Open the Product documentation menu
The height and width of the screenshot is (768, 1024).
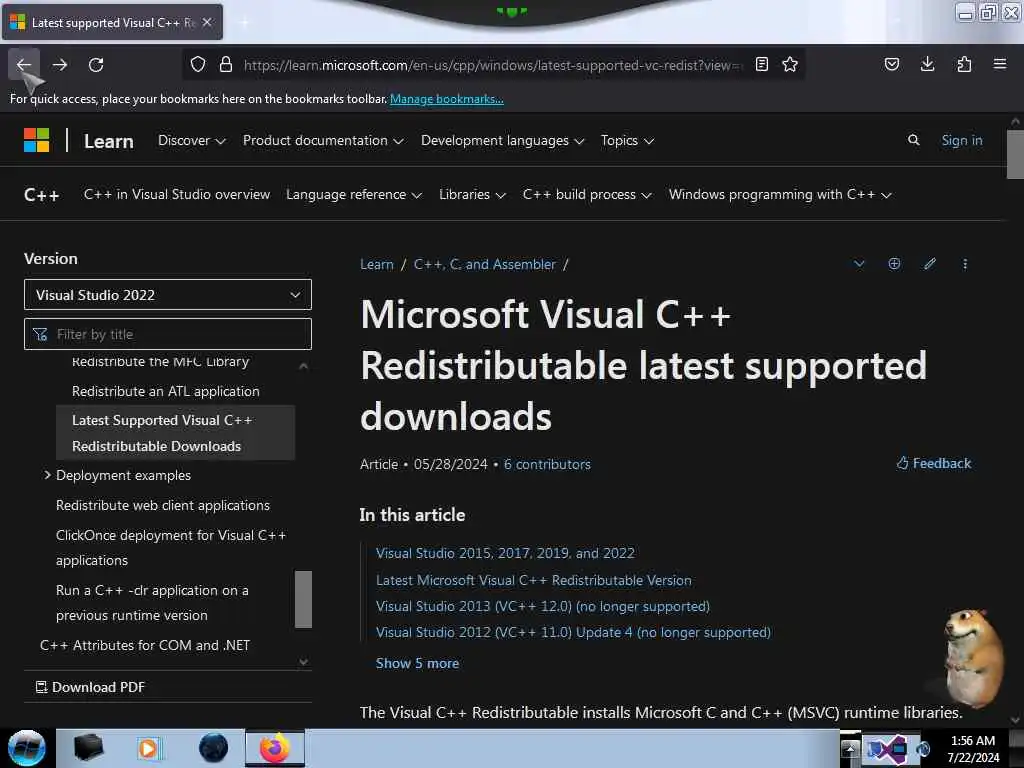point(323,140)
